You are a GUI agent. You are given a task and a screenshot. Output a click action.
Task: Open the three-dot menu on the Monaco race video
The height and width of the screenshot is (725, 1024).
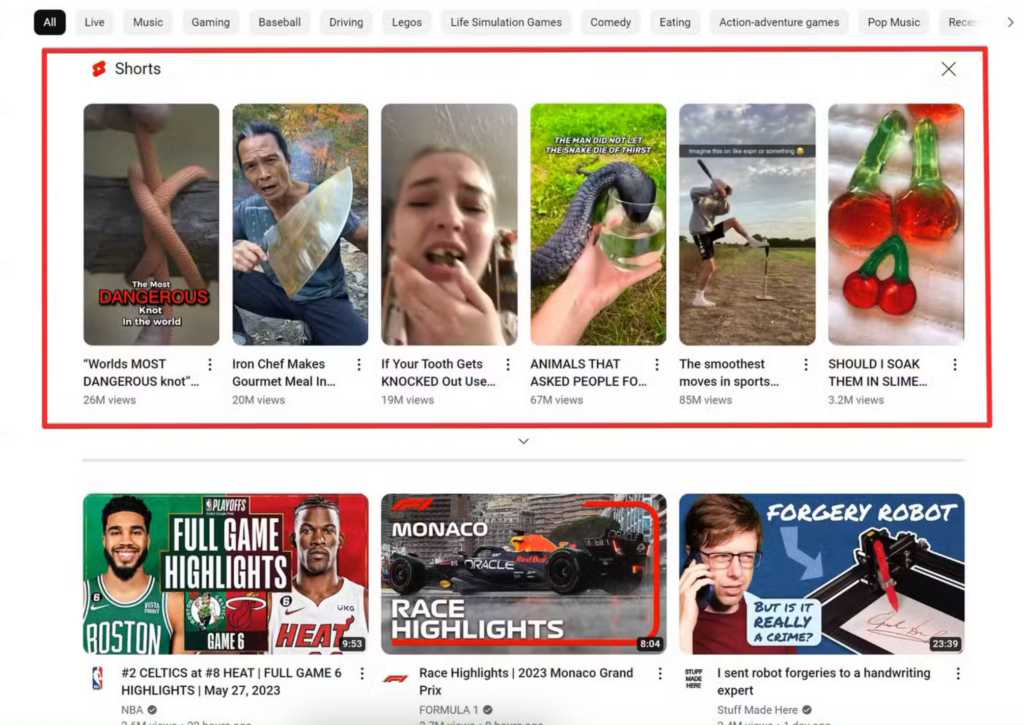[x=660, y=672]
